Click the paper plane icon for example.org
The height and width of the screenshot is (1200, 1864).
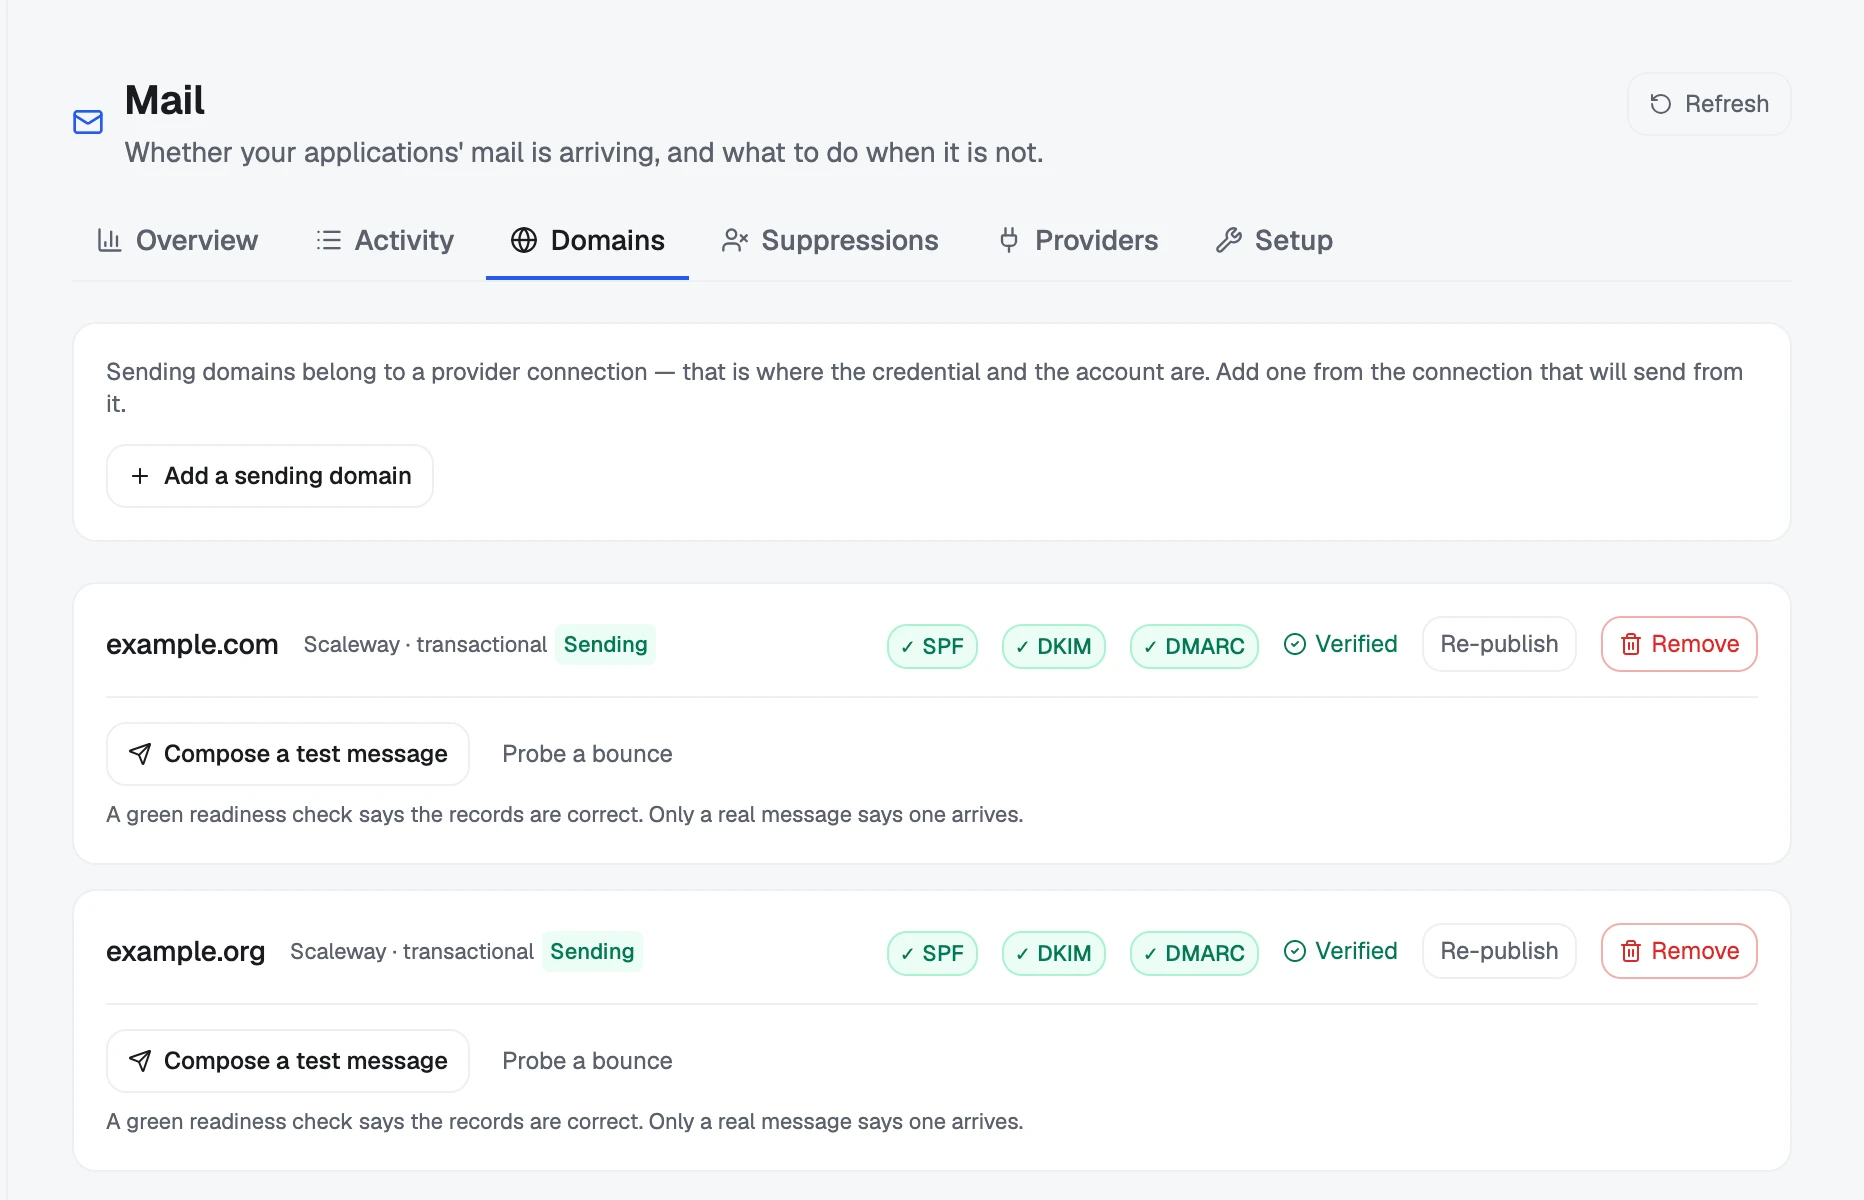(x=140, y=1061)
